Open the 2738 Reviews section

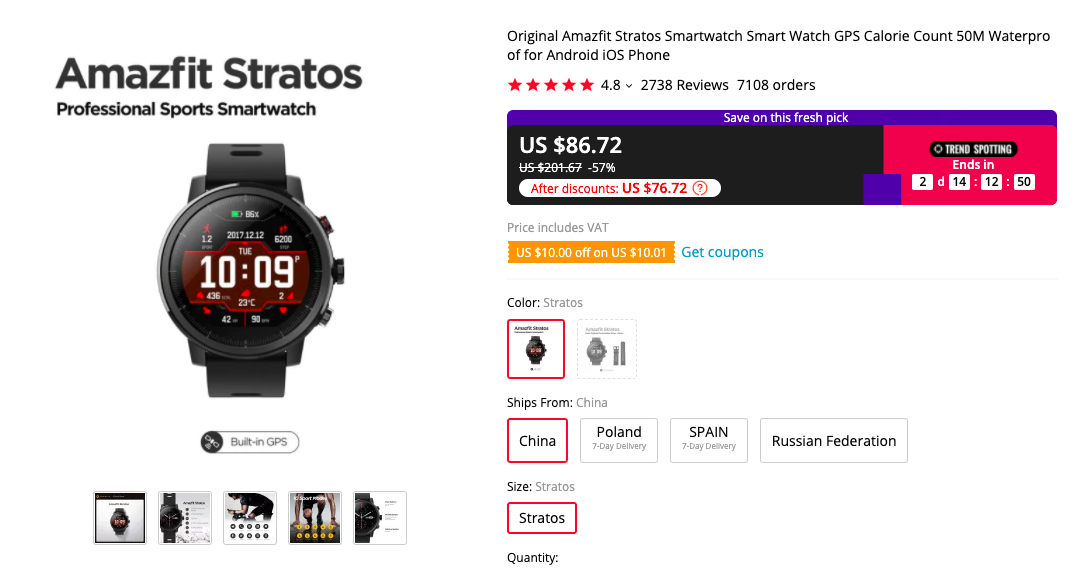pyautogui.click(x=684, y=85)
